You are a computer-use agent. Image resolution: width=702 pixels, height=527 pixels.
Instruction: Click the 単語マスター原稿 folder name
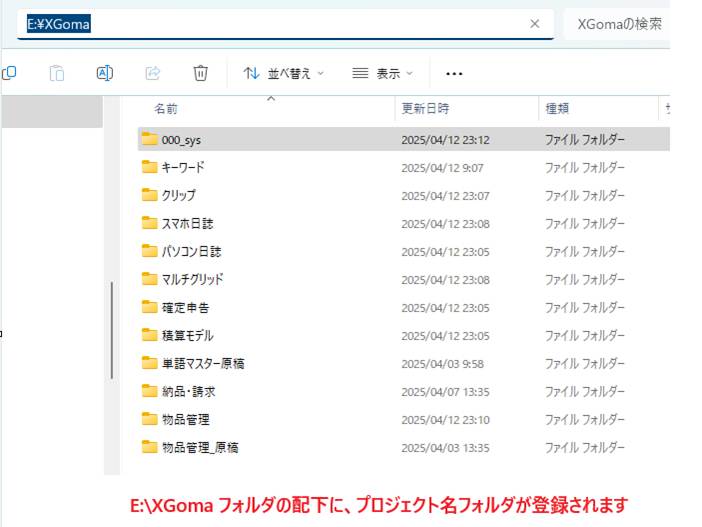coord(203,364)
